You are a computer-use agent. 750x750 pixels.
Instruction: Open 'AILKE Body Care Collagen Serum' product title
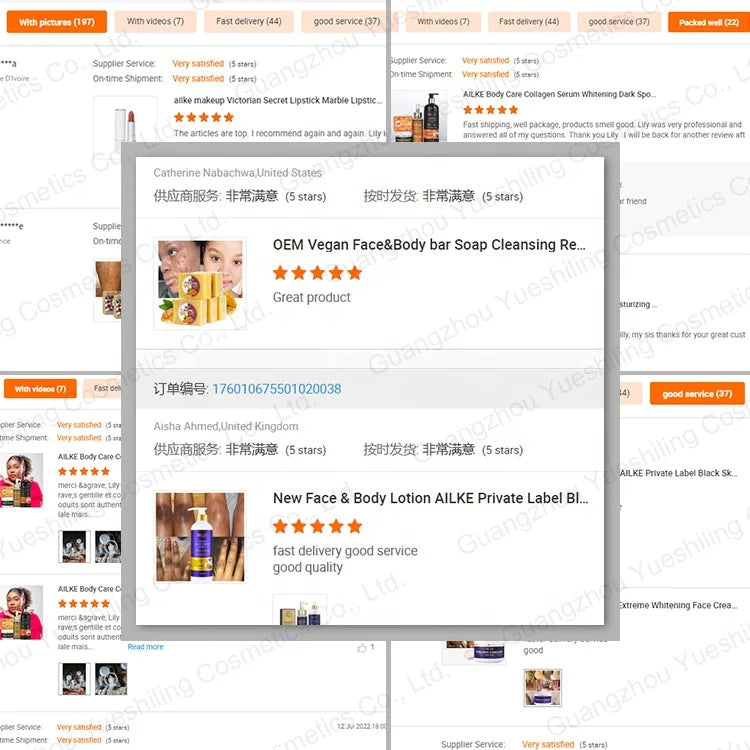click(x=559, y=94)
